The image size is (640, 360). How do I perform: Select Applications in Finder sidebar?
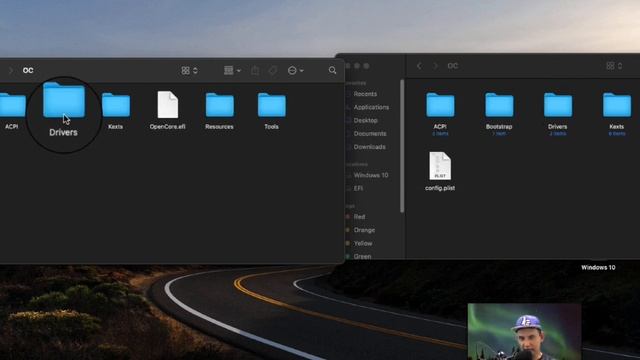point(371,107)
